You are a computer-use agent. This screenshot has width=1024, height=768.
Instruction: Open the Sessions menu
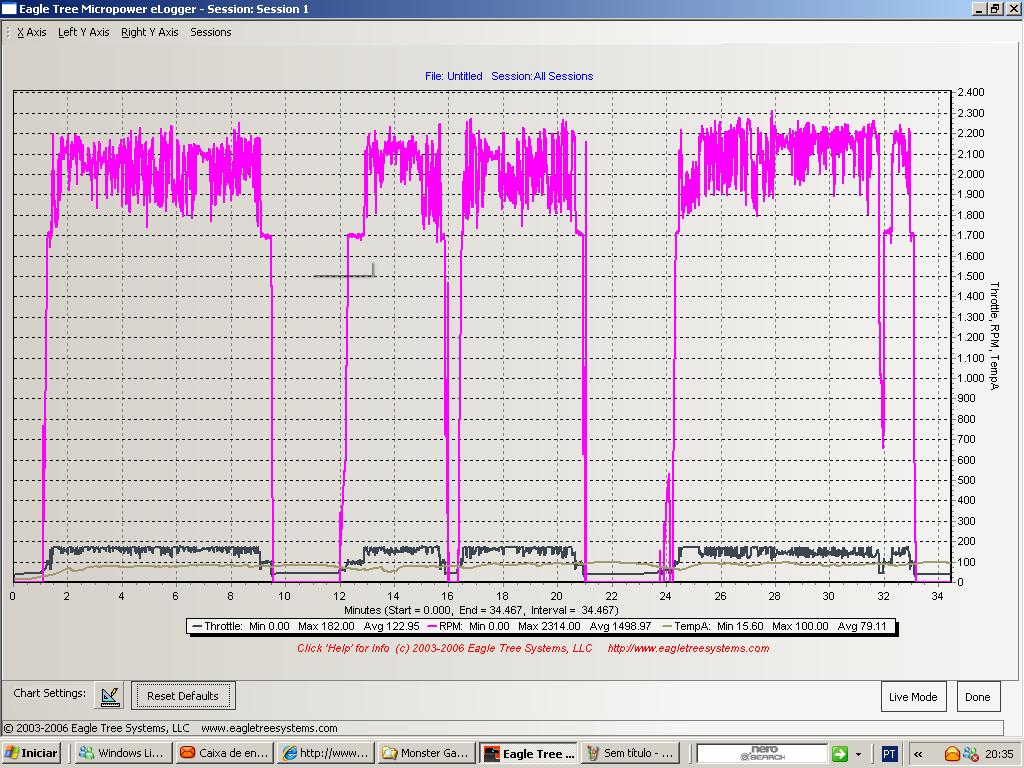coord(211,32)
